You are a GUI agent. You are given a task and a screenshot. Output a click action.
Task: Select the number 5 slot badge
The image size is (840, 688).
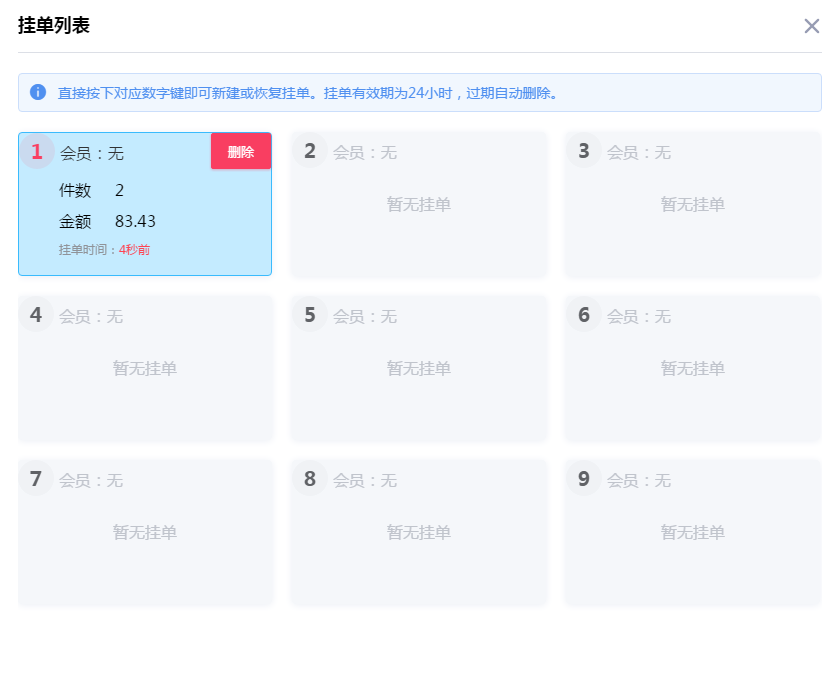310,315
